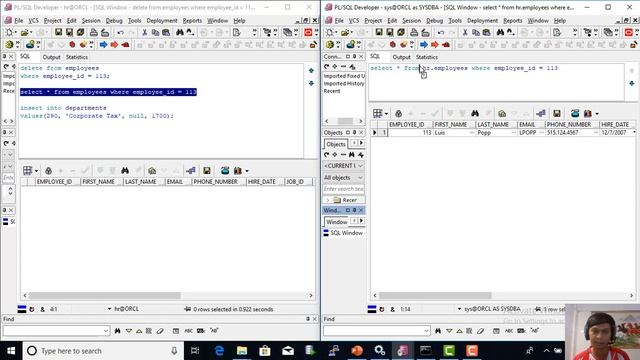Click Replace icon in right window toolbar
The image size is (640, 360).
(511, 32)
